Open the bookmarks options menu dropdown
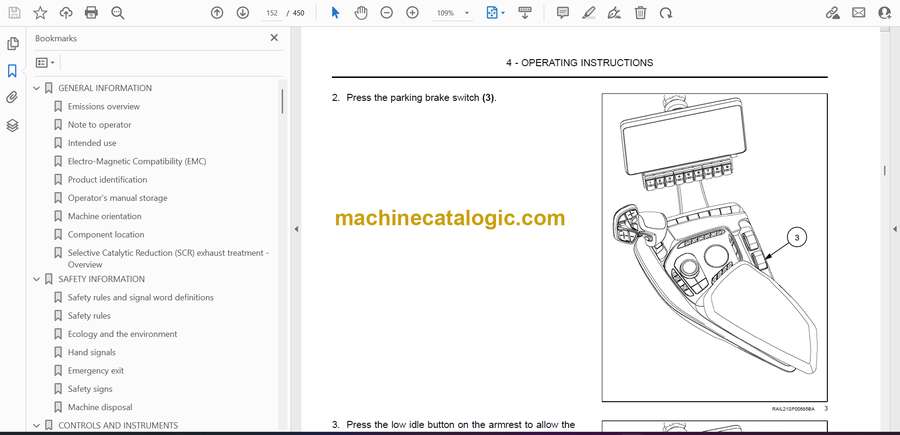Viewport: 900px width, 435px height. [x=45, y=62]
